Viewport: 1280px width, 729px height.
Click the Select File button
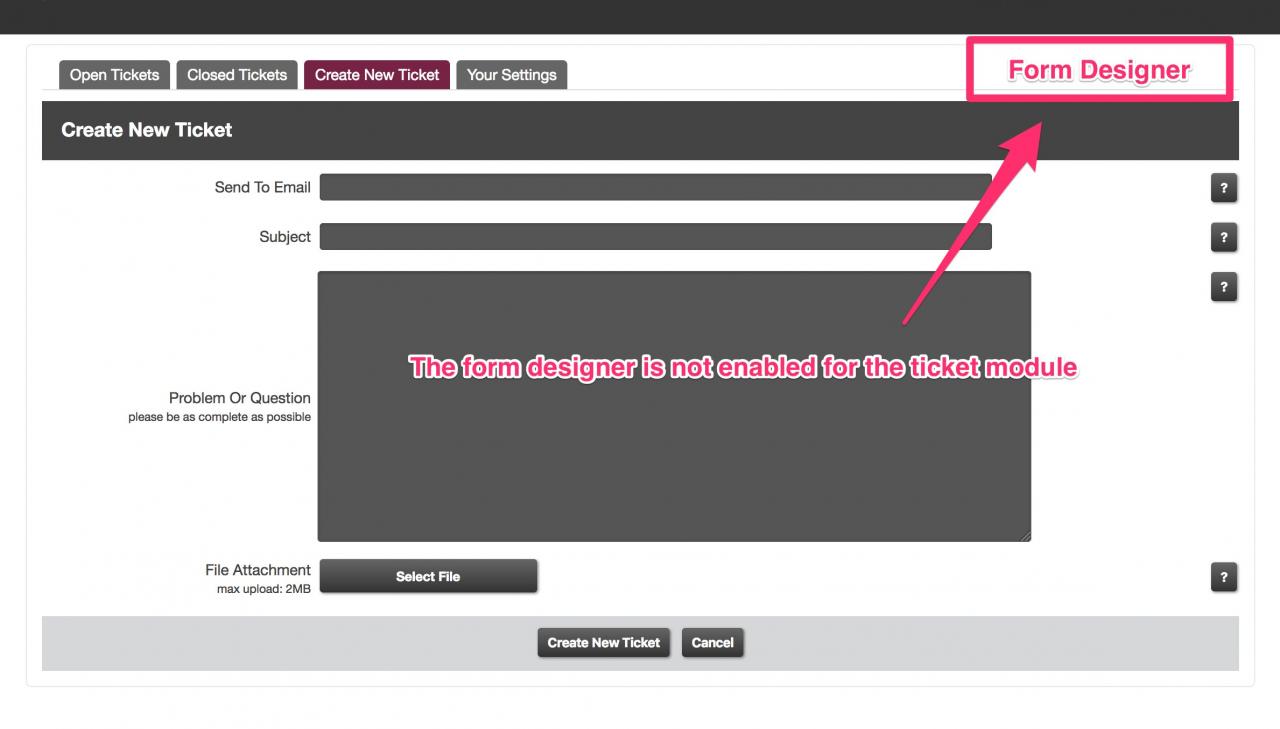click(428, 576)
